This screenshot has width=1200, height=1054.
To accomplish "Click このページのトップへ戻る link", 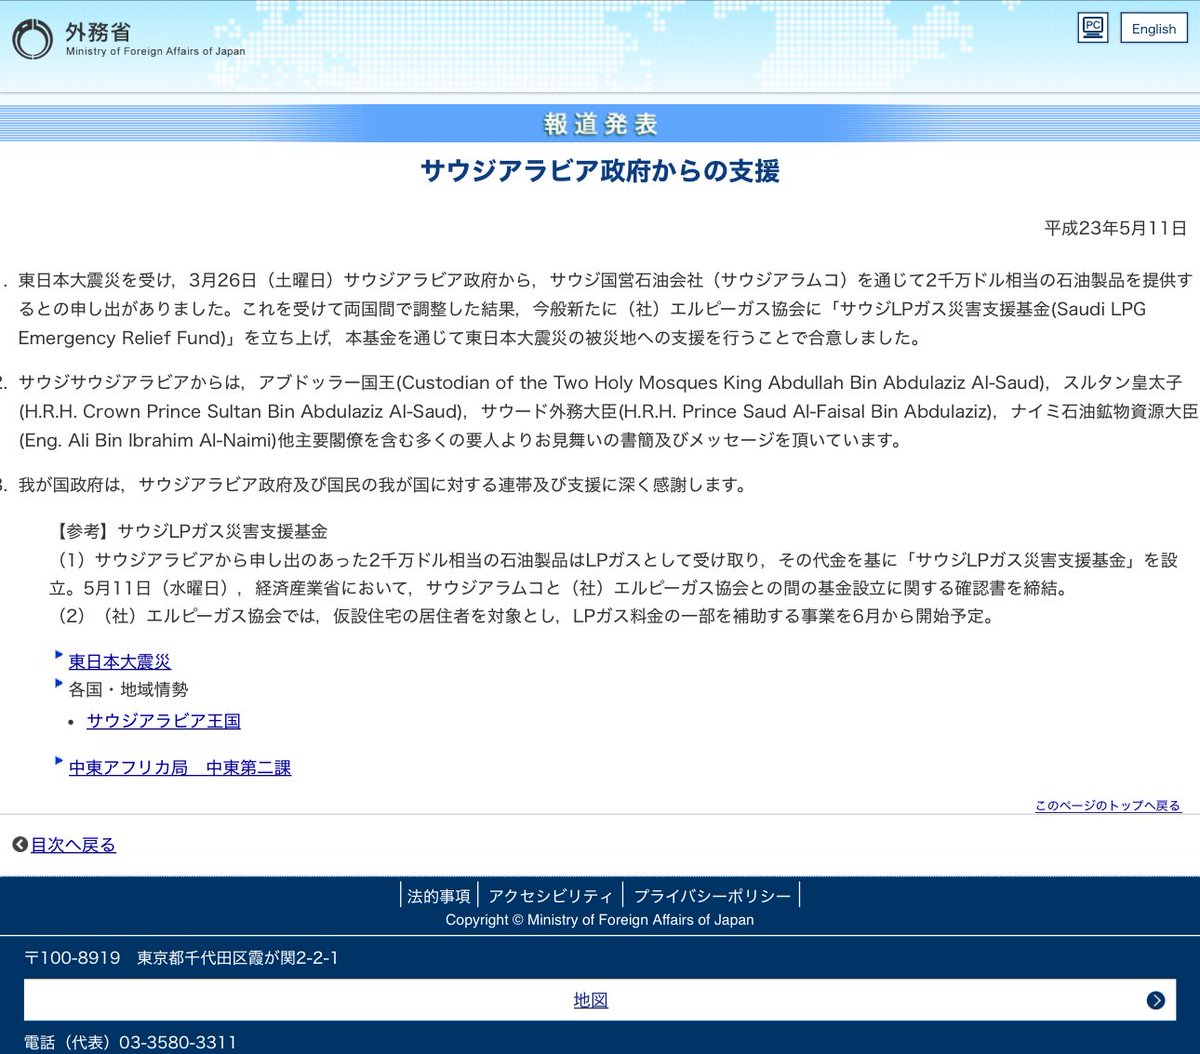I will [1108, 805].
